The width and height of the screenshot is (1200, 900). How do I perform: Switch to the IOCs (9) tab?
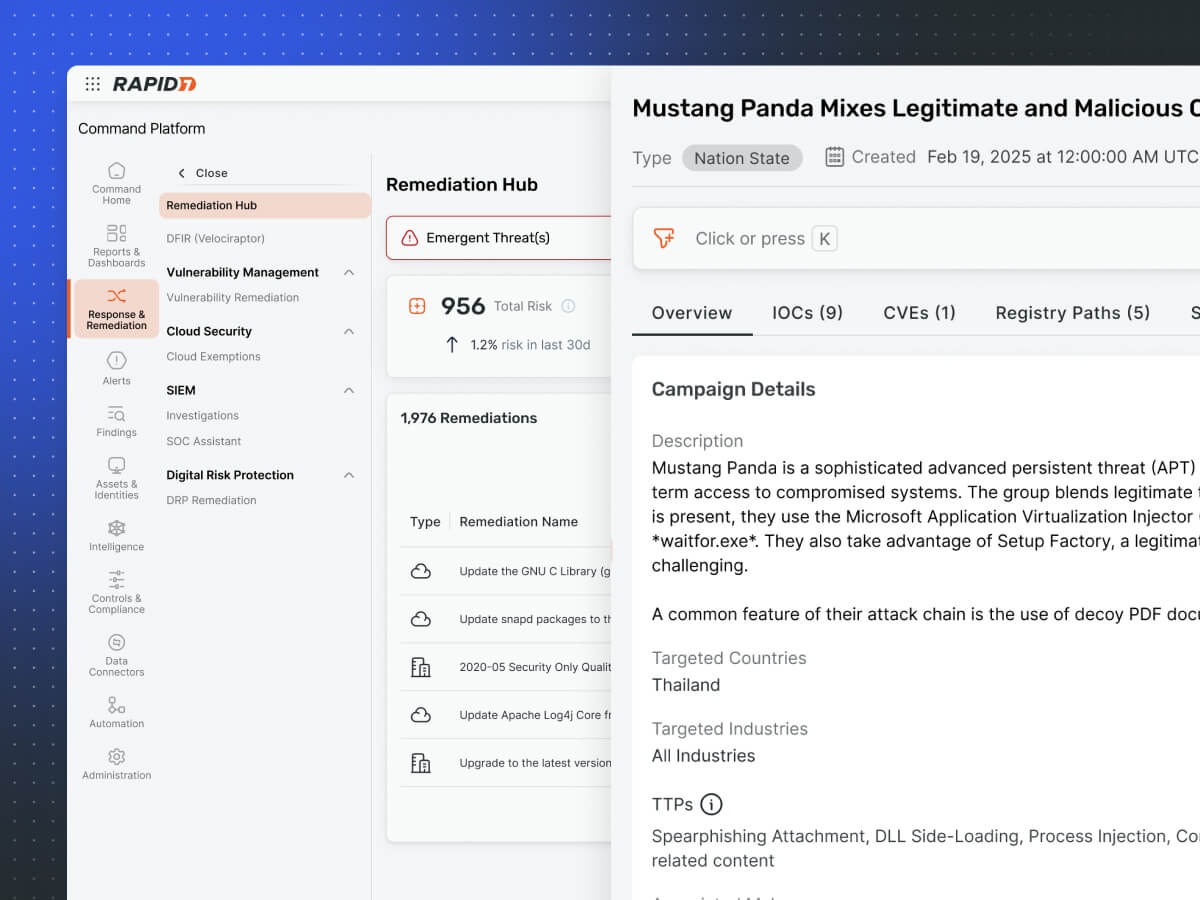(807, 313)
